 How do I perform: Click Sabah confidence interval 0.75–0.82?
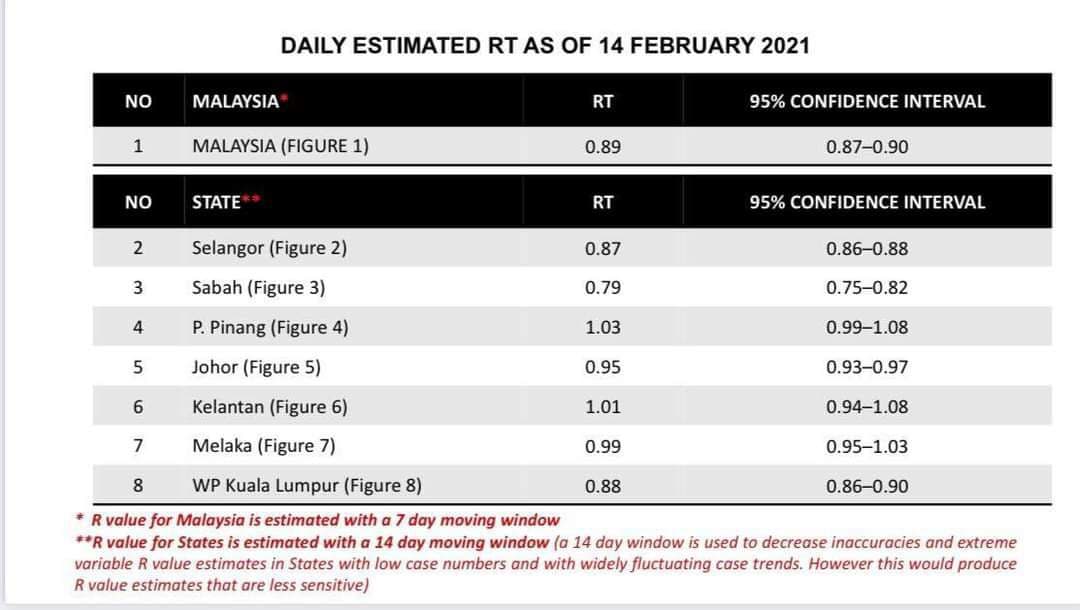point(867,288)
